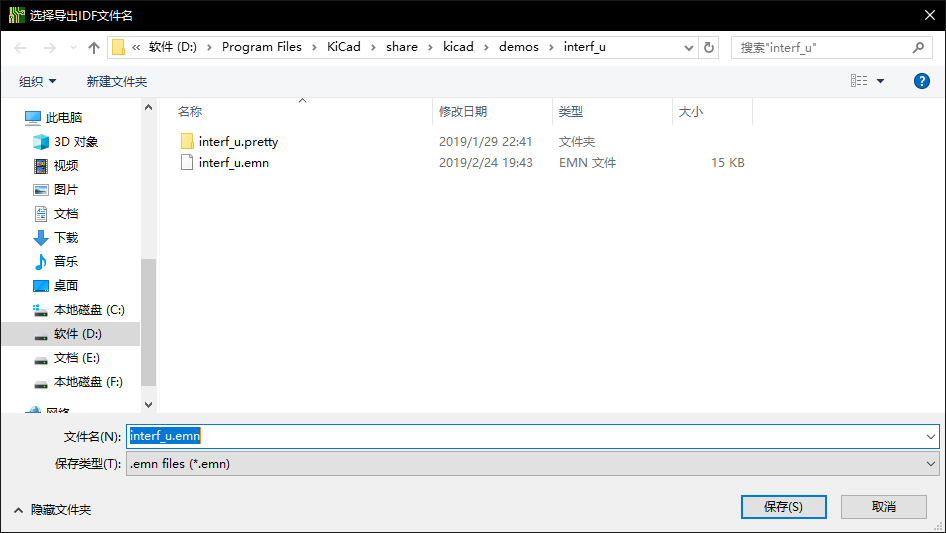Open the 组织 menu
Image resolution: width=946 pixels, height=533 pixels.
(x=38, y=81)
